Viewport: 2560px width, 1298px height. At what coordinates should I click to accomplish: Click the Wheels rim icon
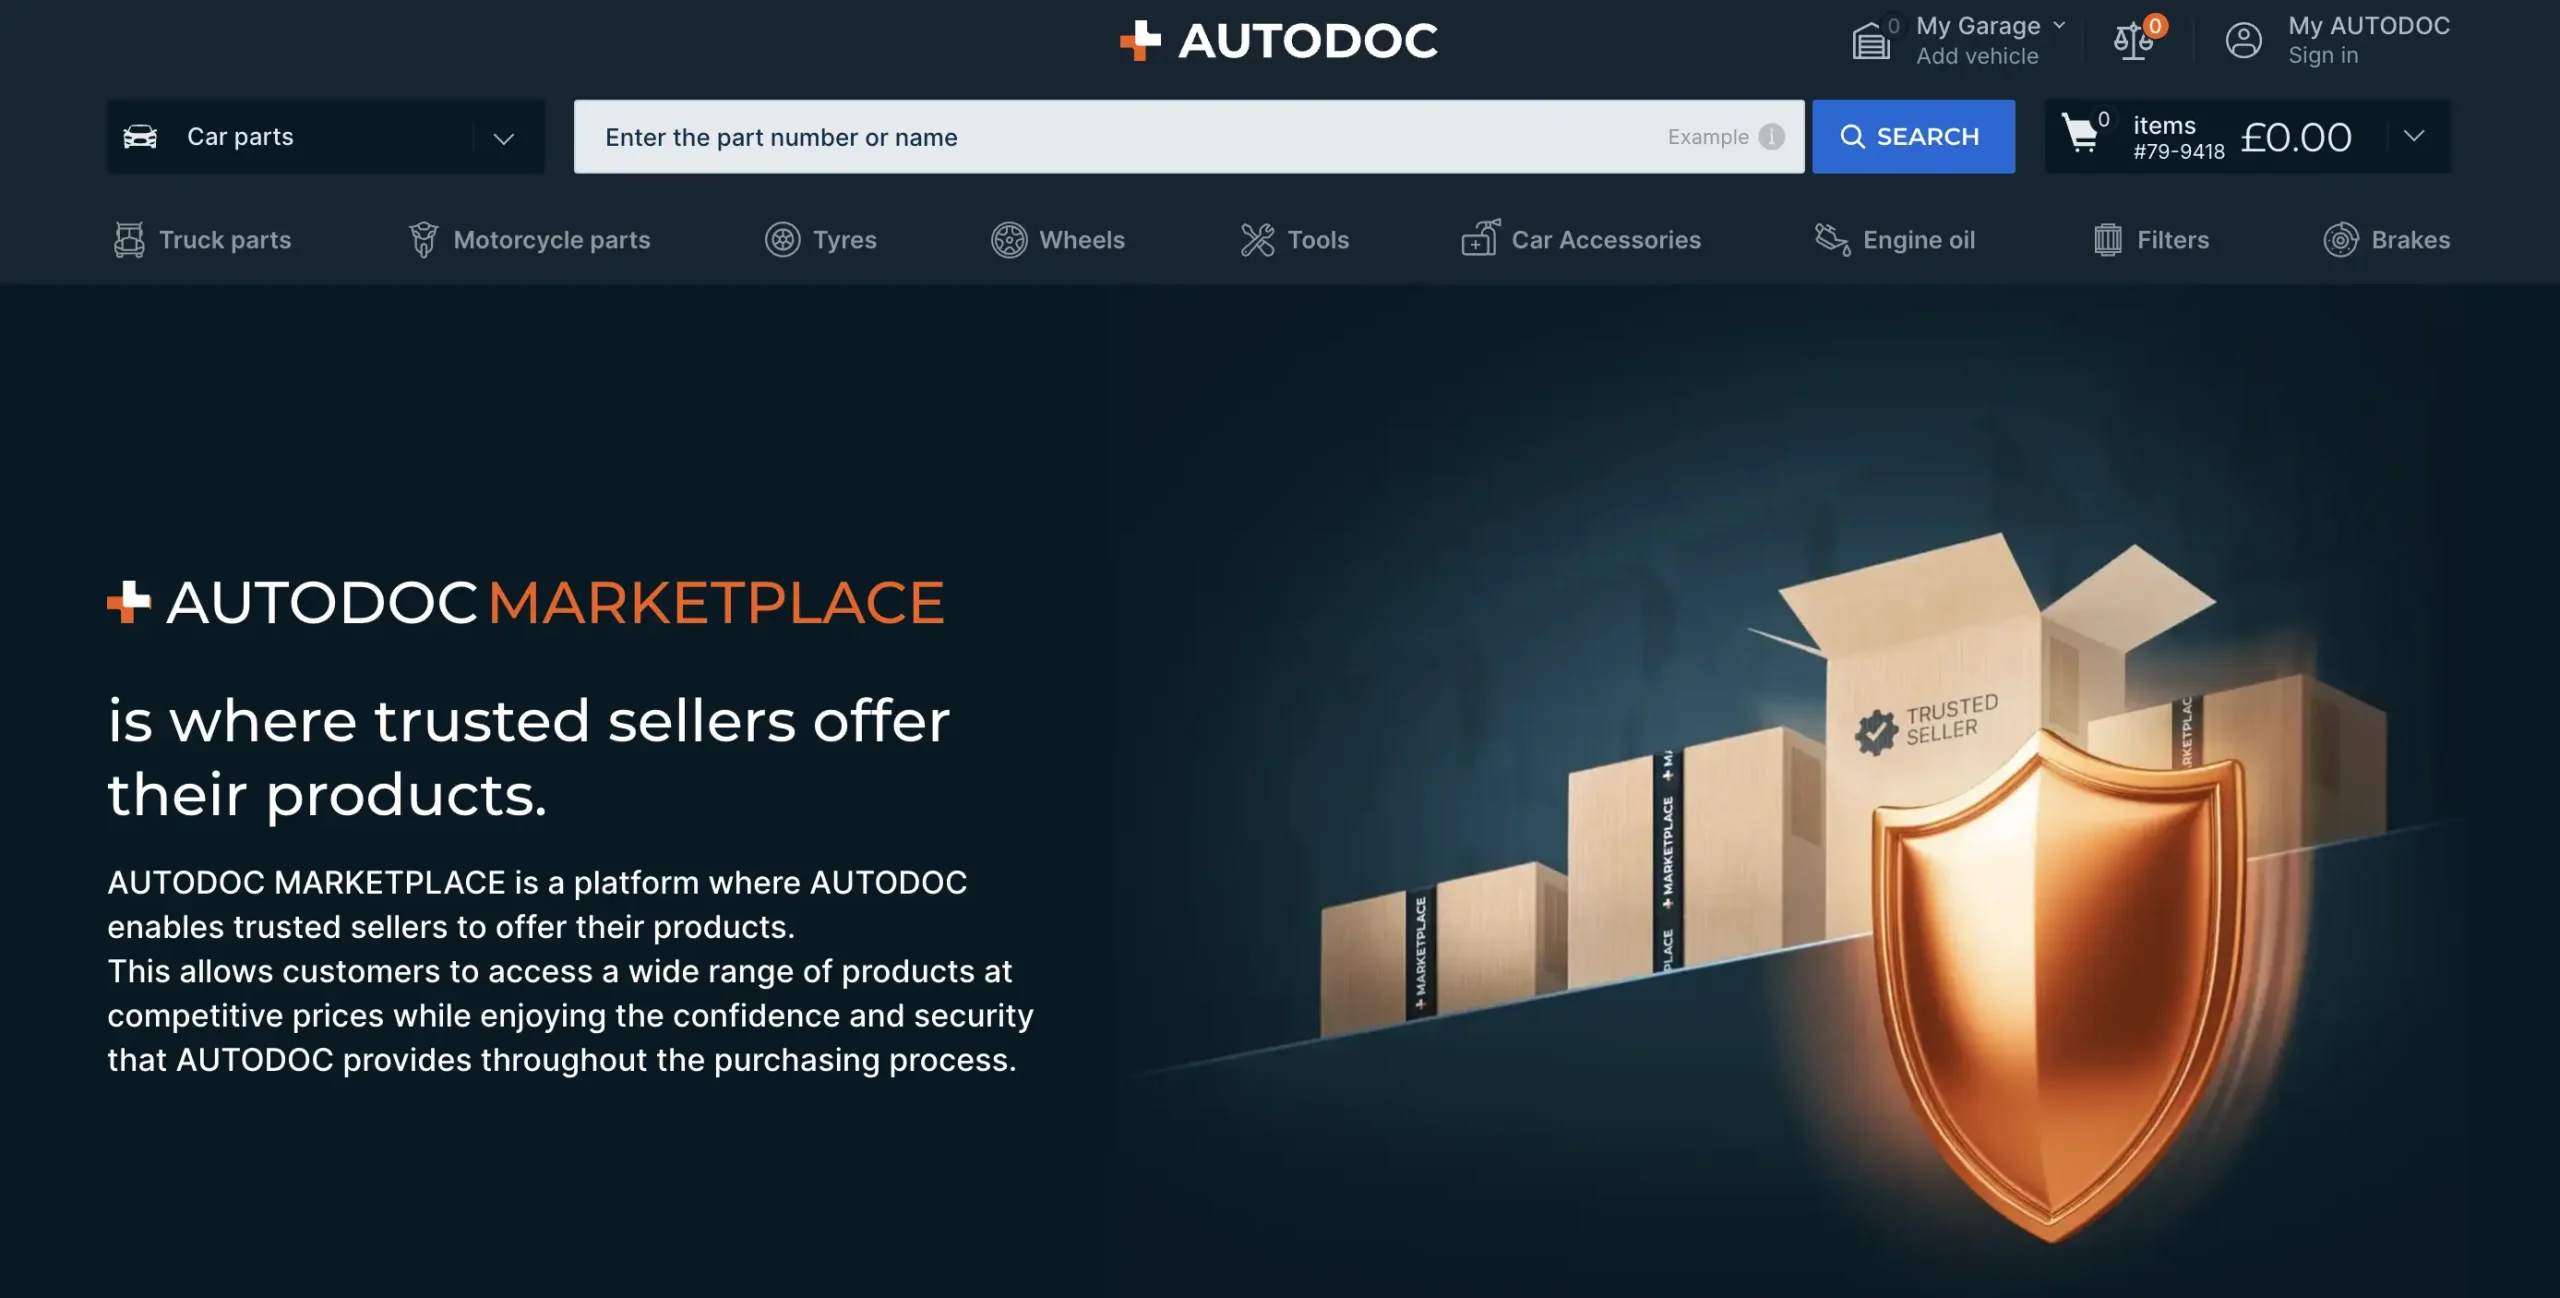[1009, 240]
